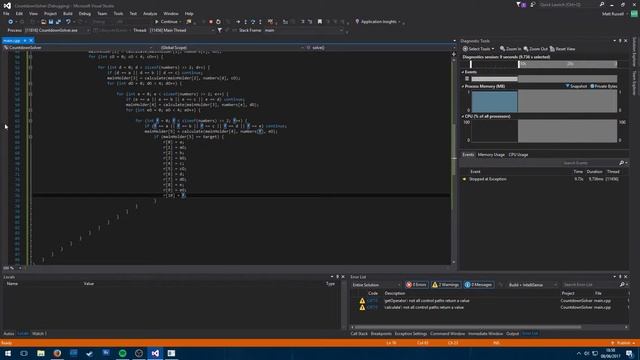
Task: Select the 'calculate' warning row
Action: coord(489,307)
